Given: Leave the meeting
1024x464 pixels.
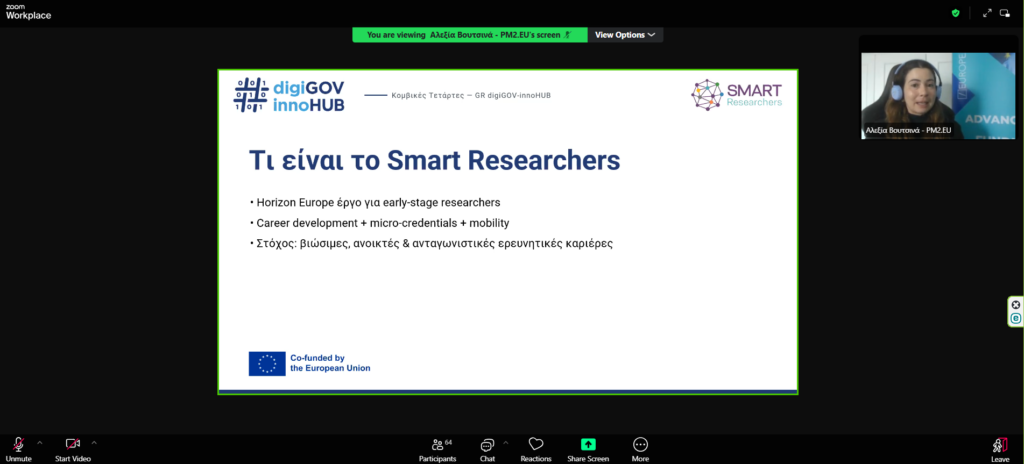Looking at the screenshot, I should click(x=1000, y=445).
